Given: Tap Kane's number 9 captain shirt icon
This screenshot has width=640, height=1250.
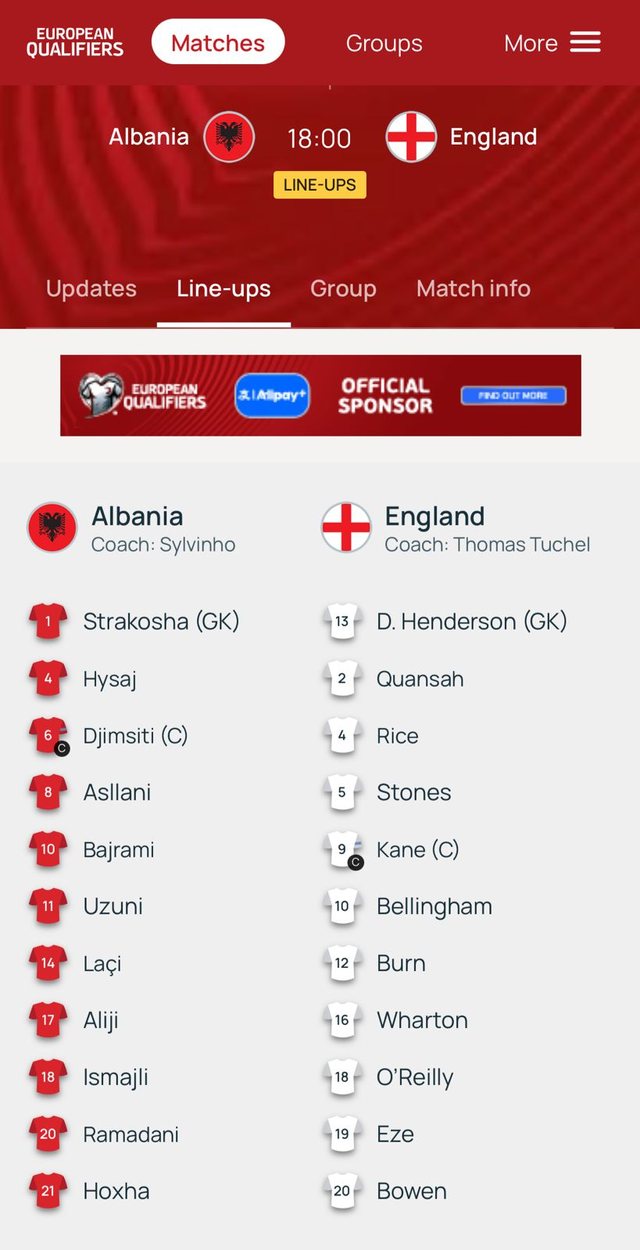Looking at the screenshot, I should tap(343, 850).
